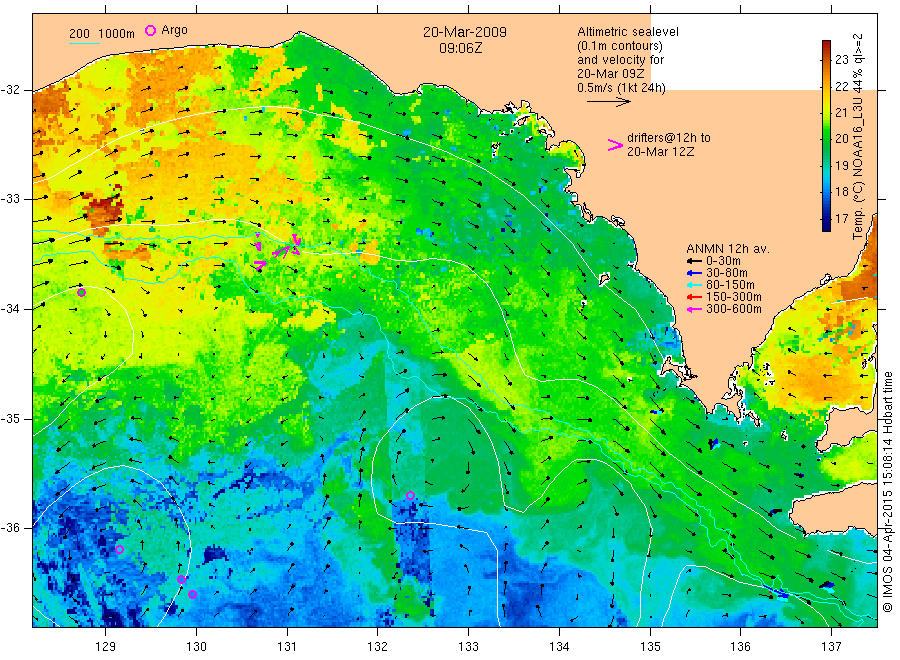Screen dimensions: 900x660
Task: Click the 'ANMN 12h av.' legend heading
Action: 728,249
